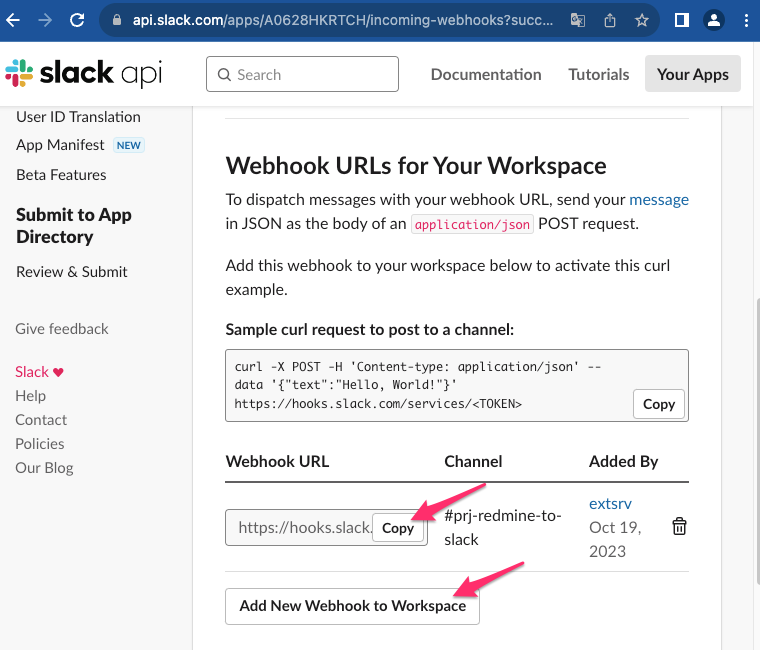Viewport: 760px width, 650px height.
Task: Click the Slack heart link
Action: coord(39,372)
